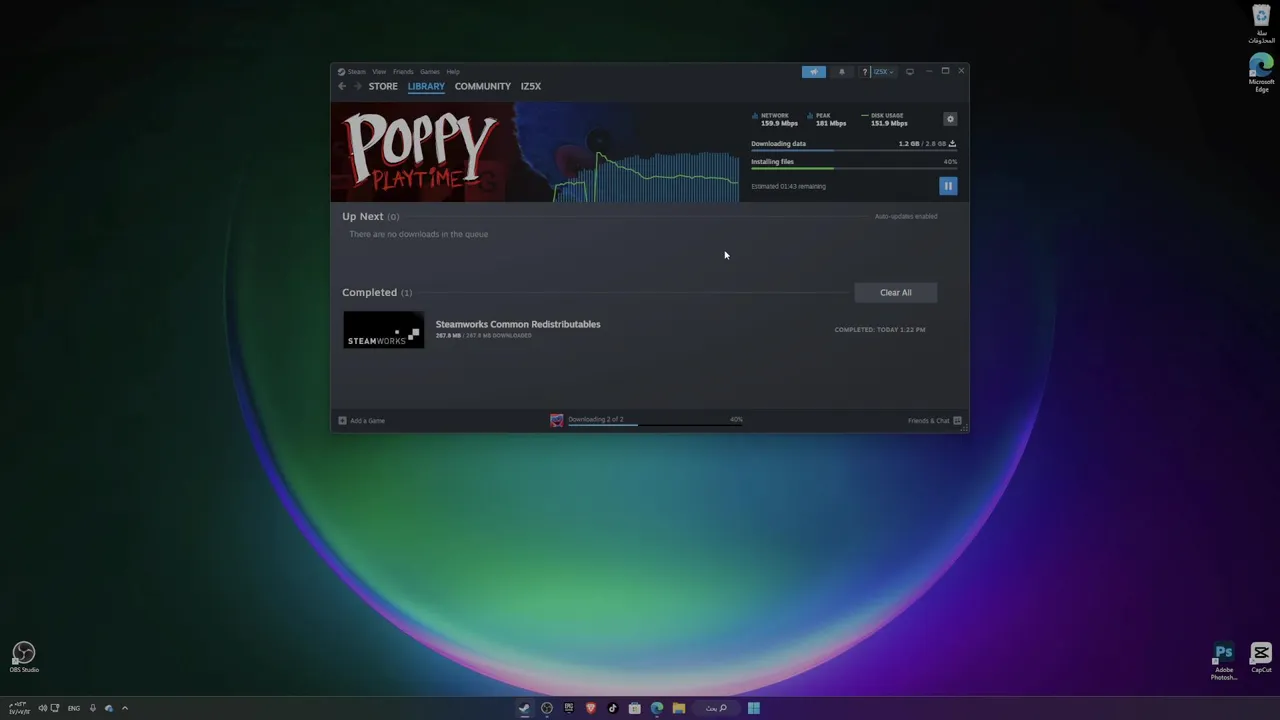
Task: Expand the IZ5X account dropdown
Action: pos(883,72)
